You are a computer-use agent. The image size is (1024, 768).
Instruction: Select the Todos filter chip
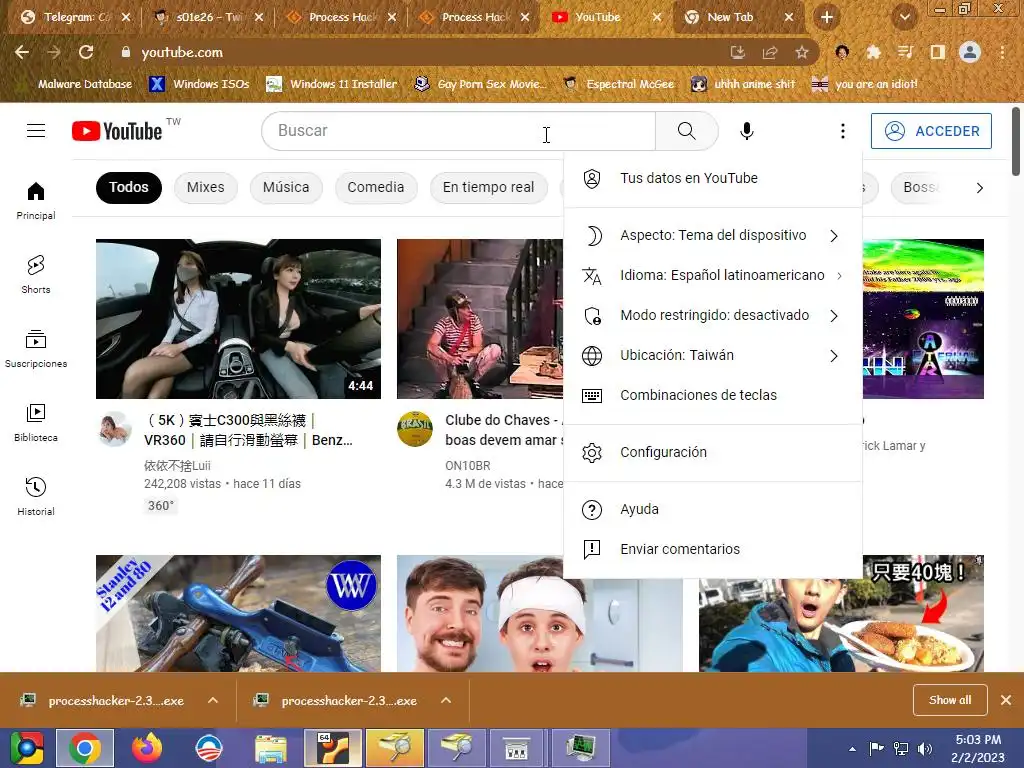129,188
